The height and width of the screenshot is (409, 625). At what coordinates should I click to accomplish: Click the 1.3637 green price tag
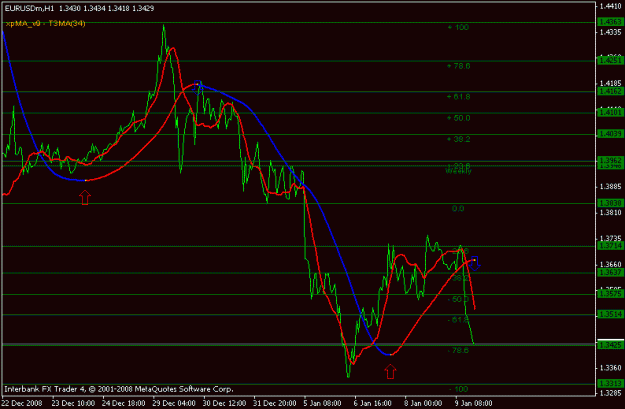coord(610,273)
